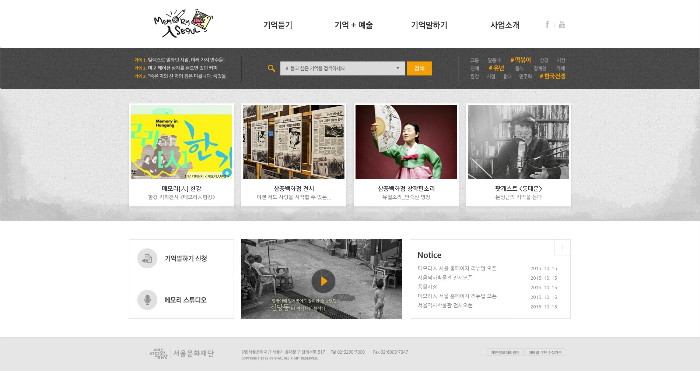Click the 서울문화재단 footer logo
The height and width of the screenshot is (371, 700).
click(x=182, y=354)
